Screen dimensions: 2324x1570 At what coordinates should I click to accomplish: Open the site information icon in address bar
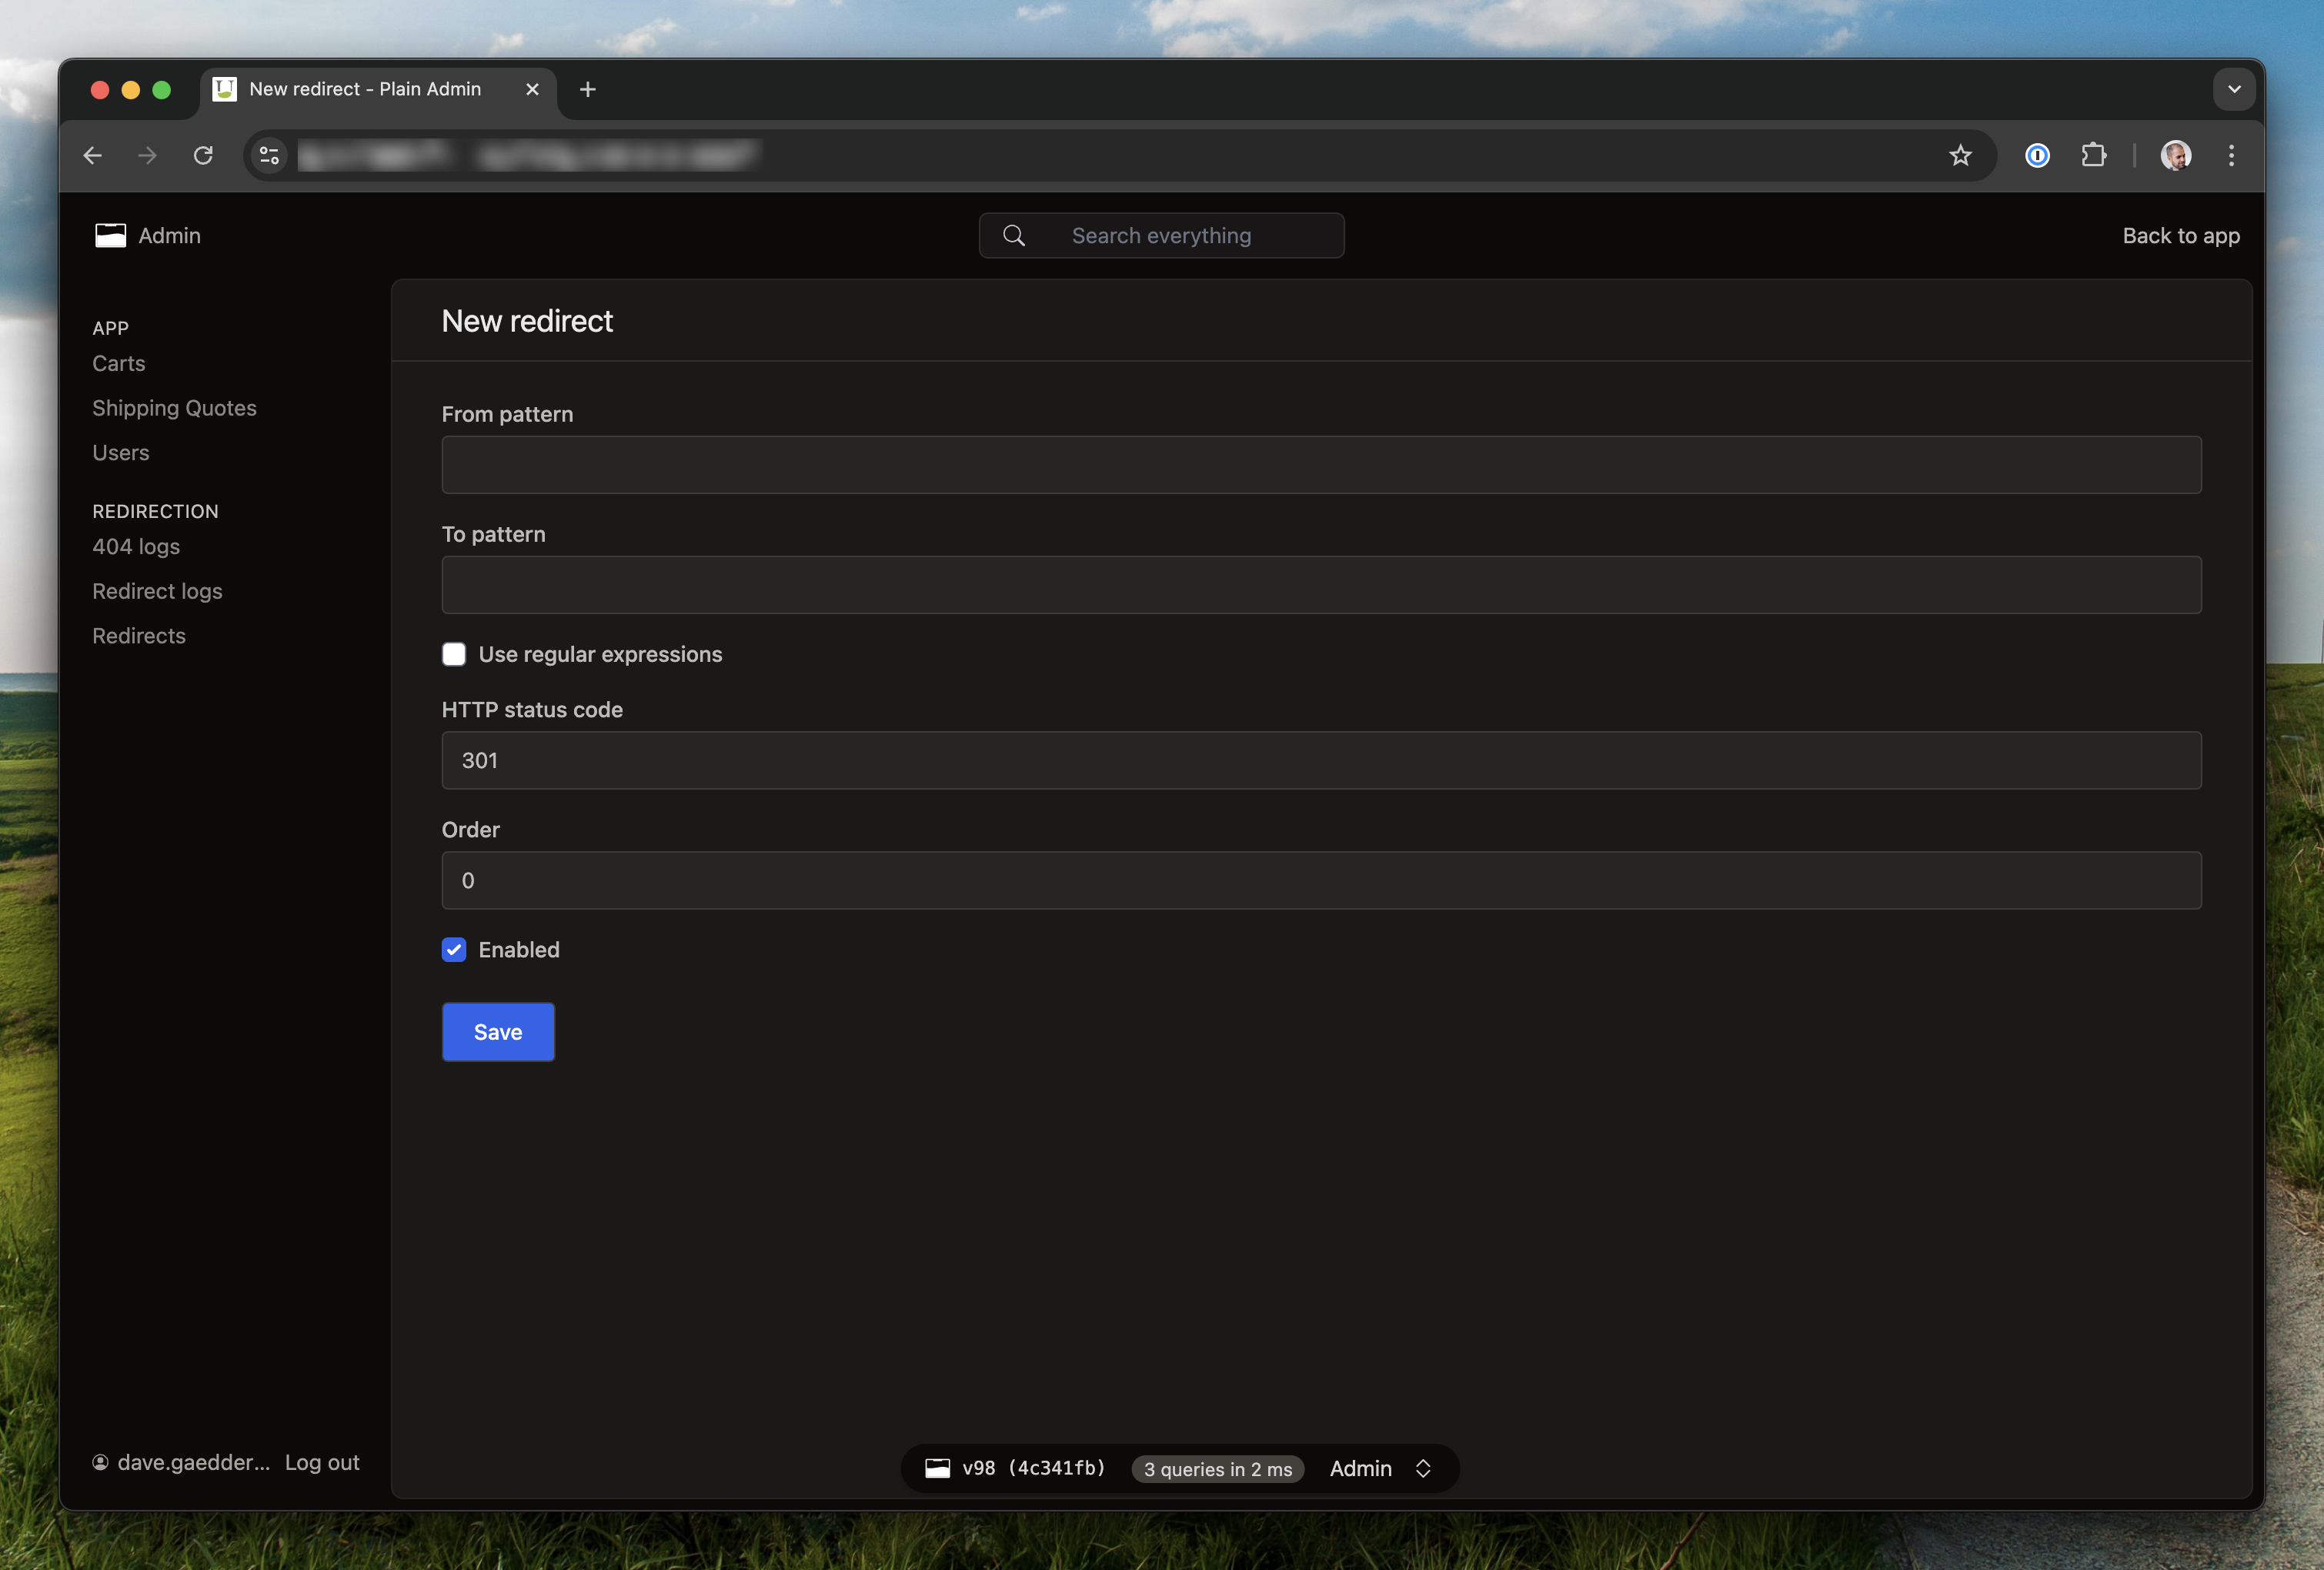tap(269, 155)
